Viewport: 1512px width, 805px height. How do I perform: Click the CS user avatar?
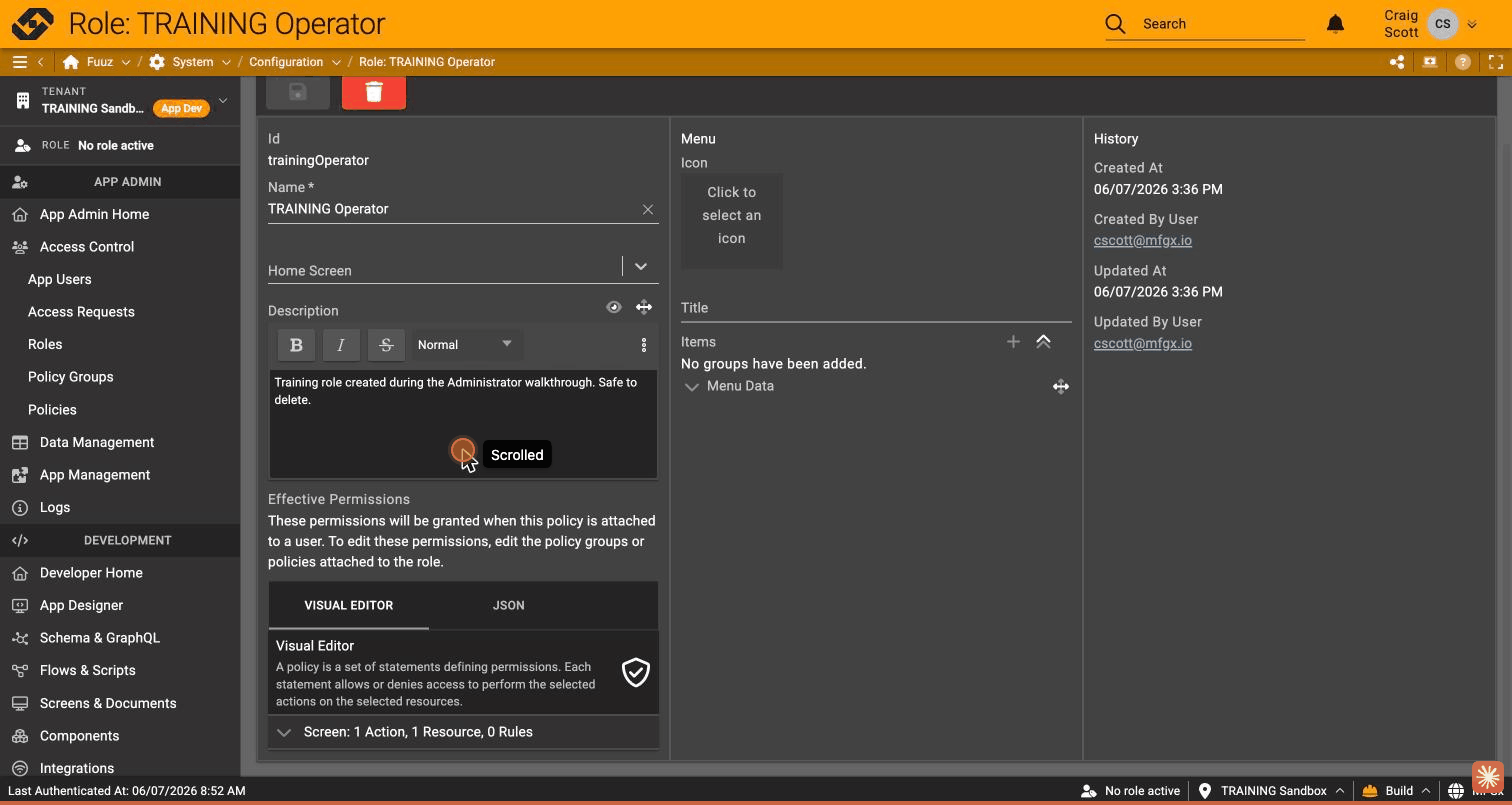(1442, 24)
